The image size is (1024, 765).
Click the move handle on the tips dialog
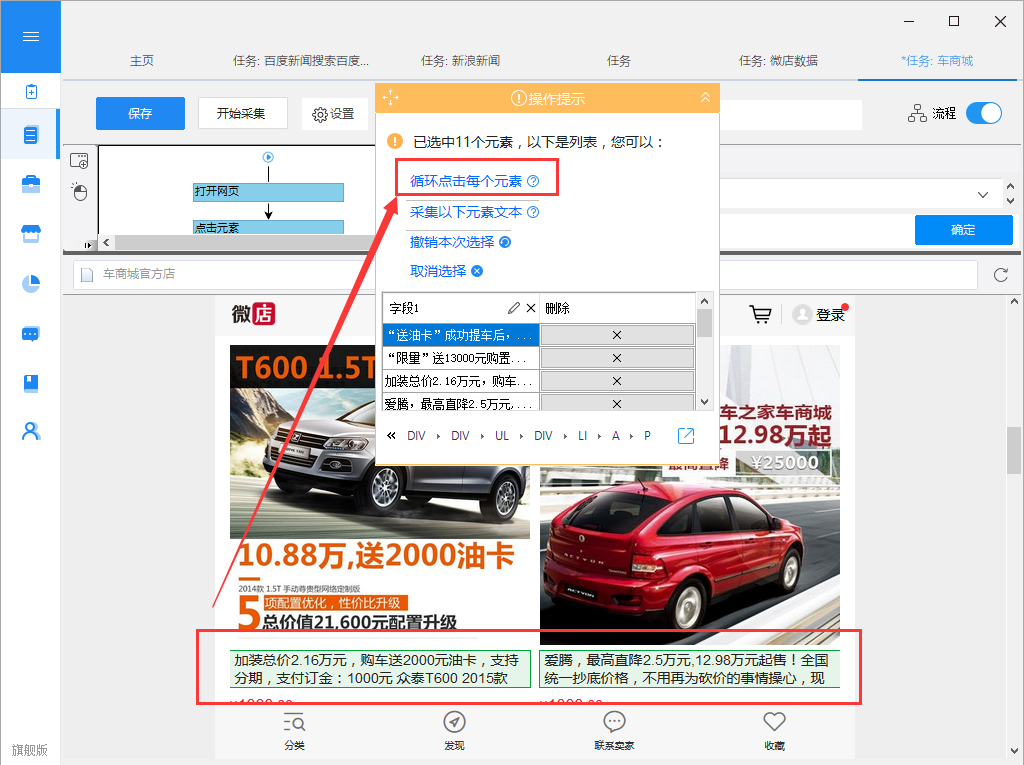(391, 98)
